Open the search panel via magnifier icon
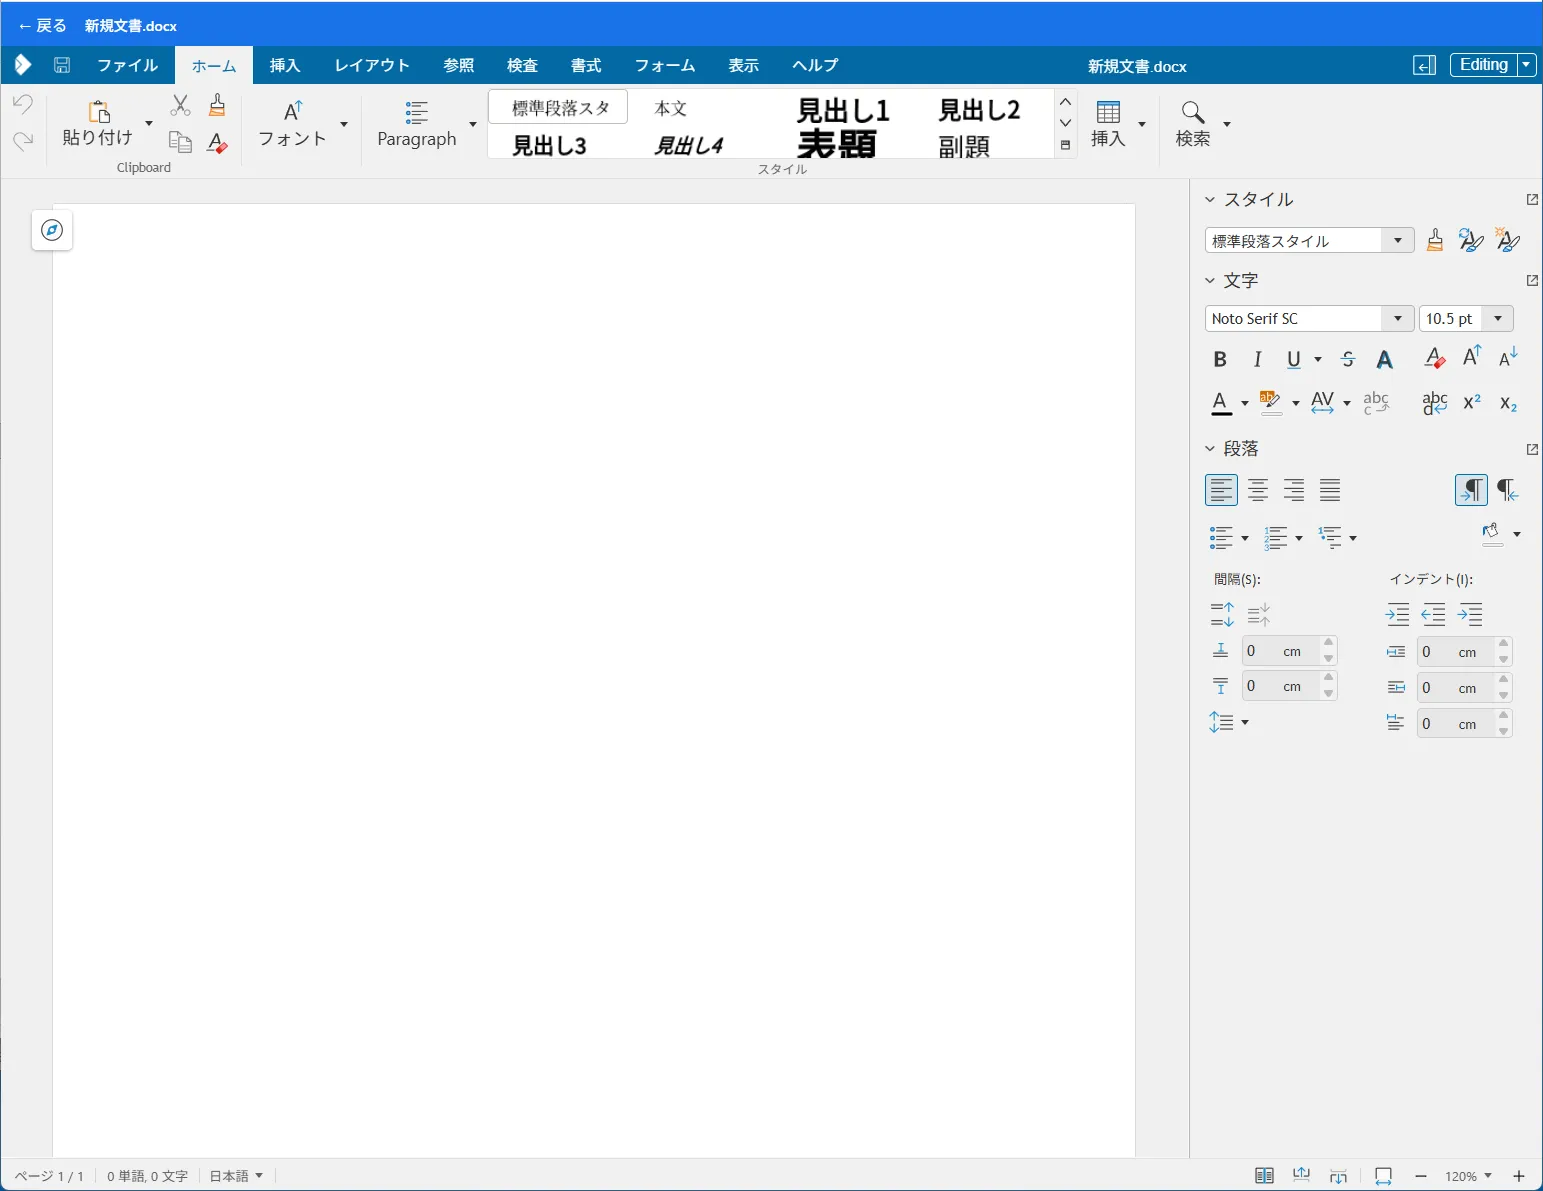The width and height of the screenshot is (1543, 1191). 1191,112
